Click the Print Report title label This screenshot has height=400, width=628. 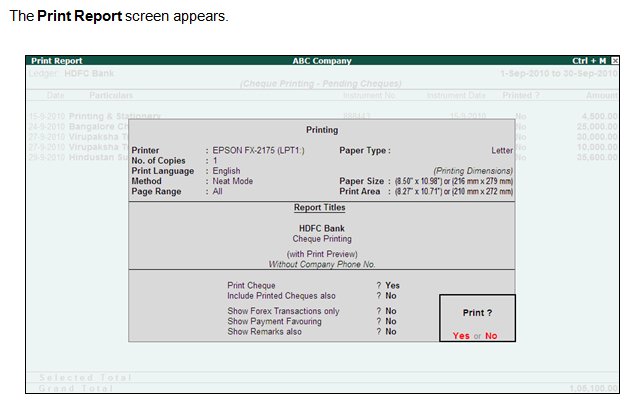pos(57,61)
